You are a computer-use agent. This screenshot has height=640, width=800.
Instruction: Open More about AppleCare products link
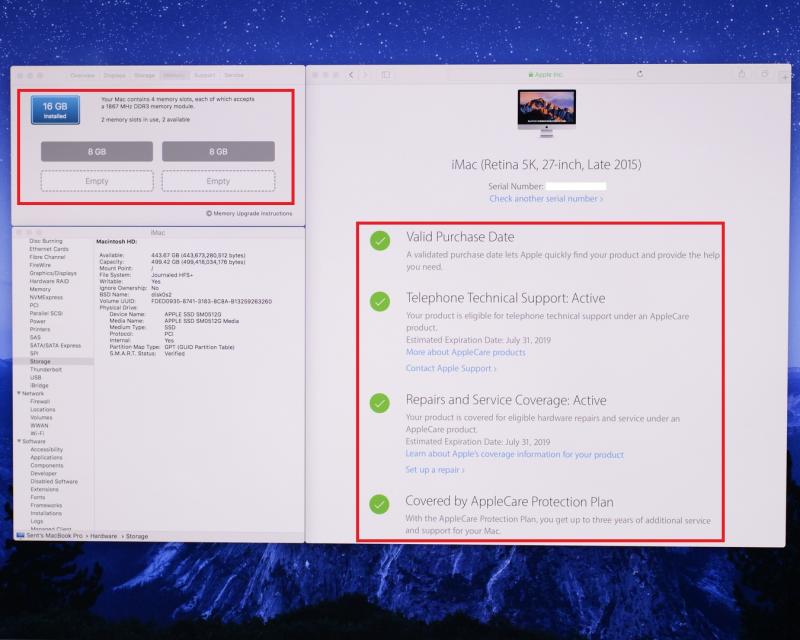click(465, 352)
